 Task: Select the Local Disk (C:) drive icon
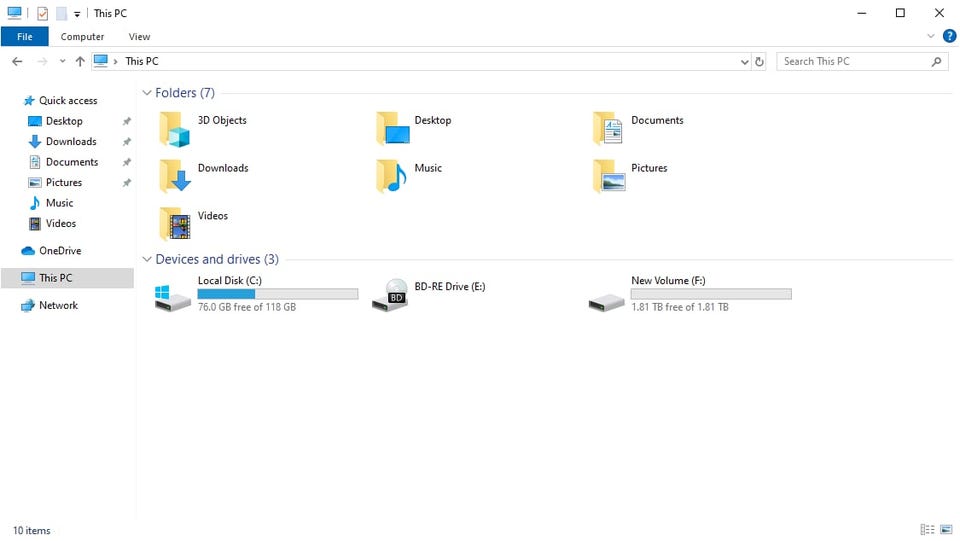[x=172, y=298]
